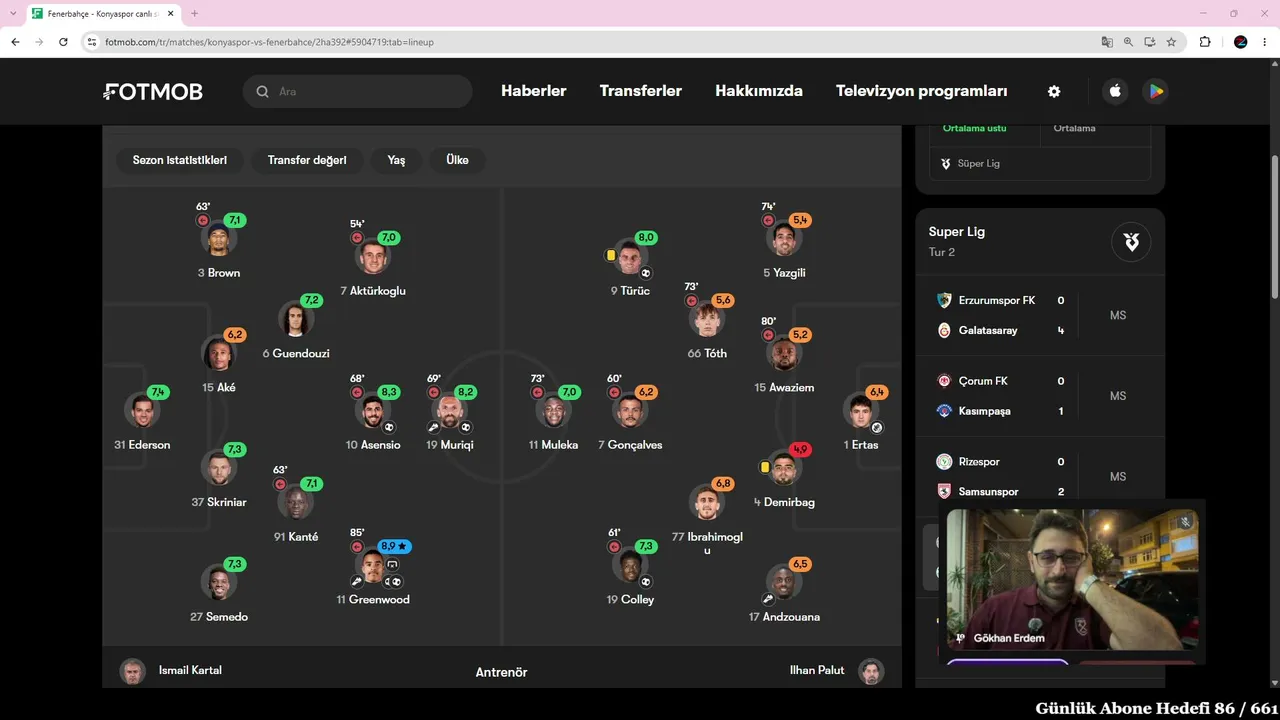Toggle the Sezon istatistikleri filter
The height and width of the screenshot is (720, 1280).
coord(180,160)
